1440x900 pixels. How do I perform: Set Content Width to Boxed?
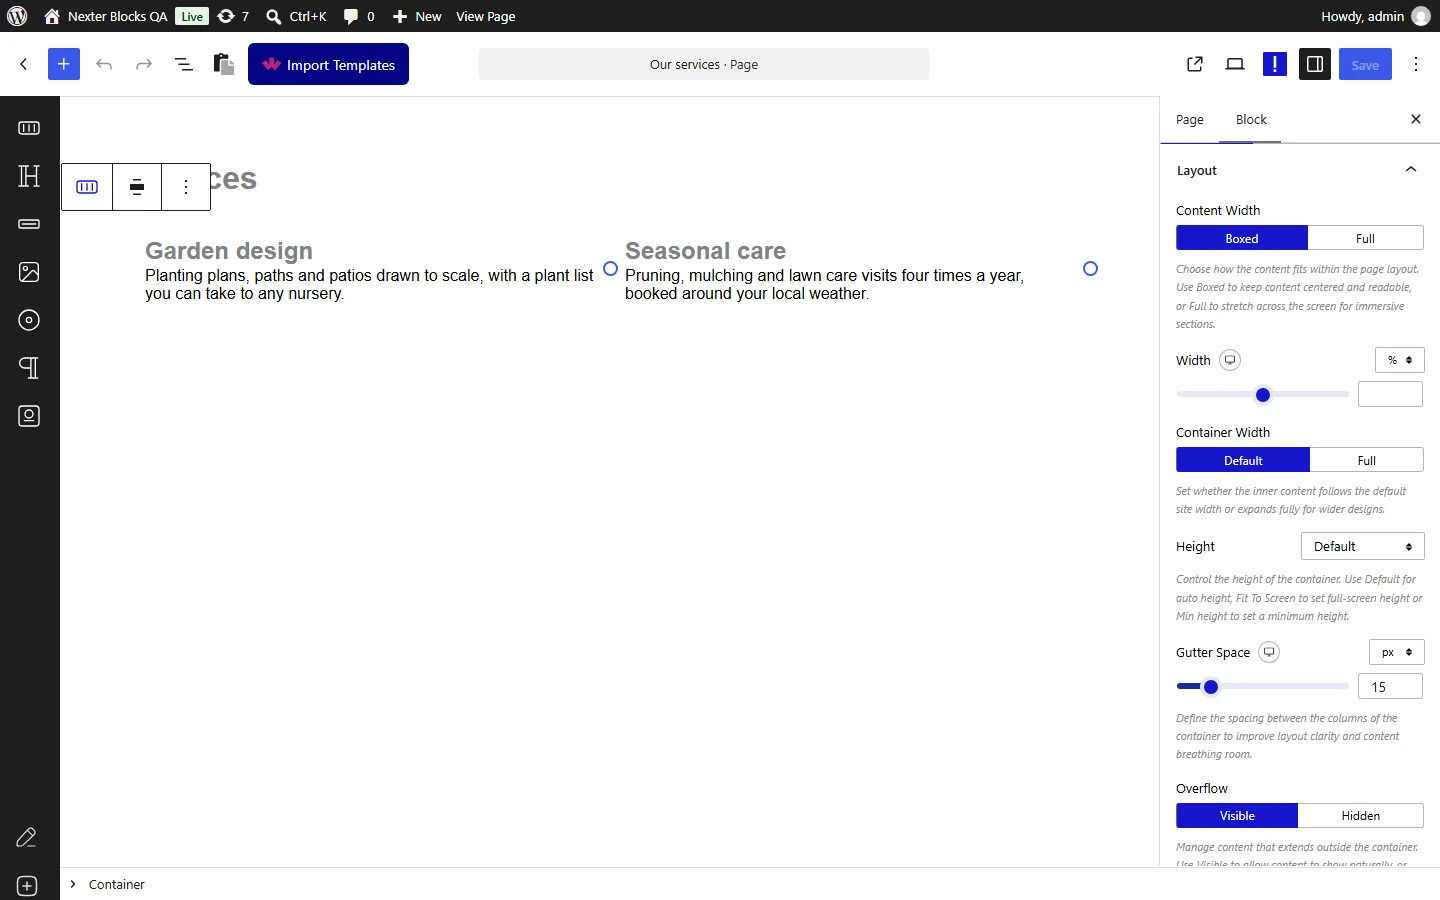pyautogui.click(x=1242, y=238)
